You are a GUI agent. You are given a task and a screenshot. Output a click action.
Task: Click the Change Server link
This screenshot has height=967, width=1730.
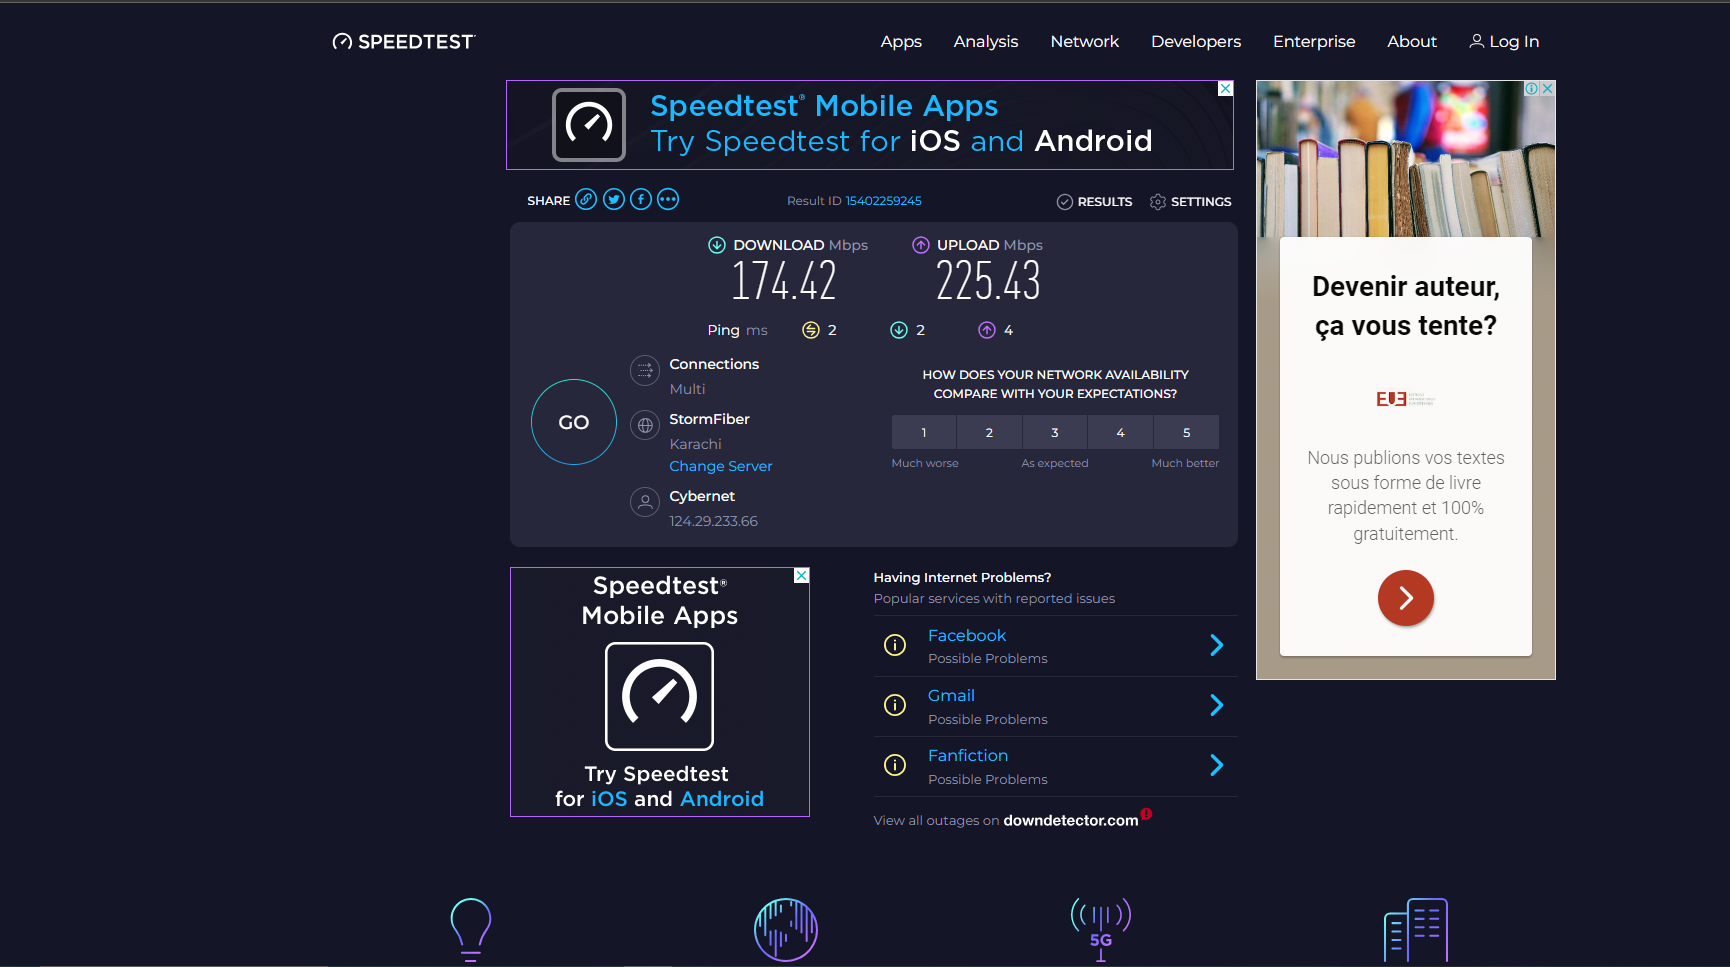pyautogui.click(x=721, y=466)
